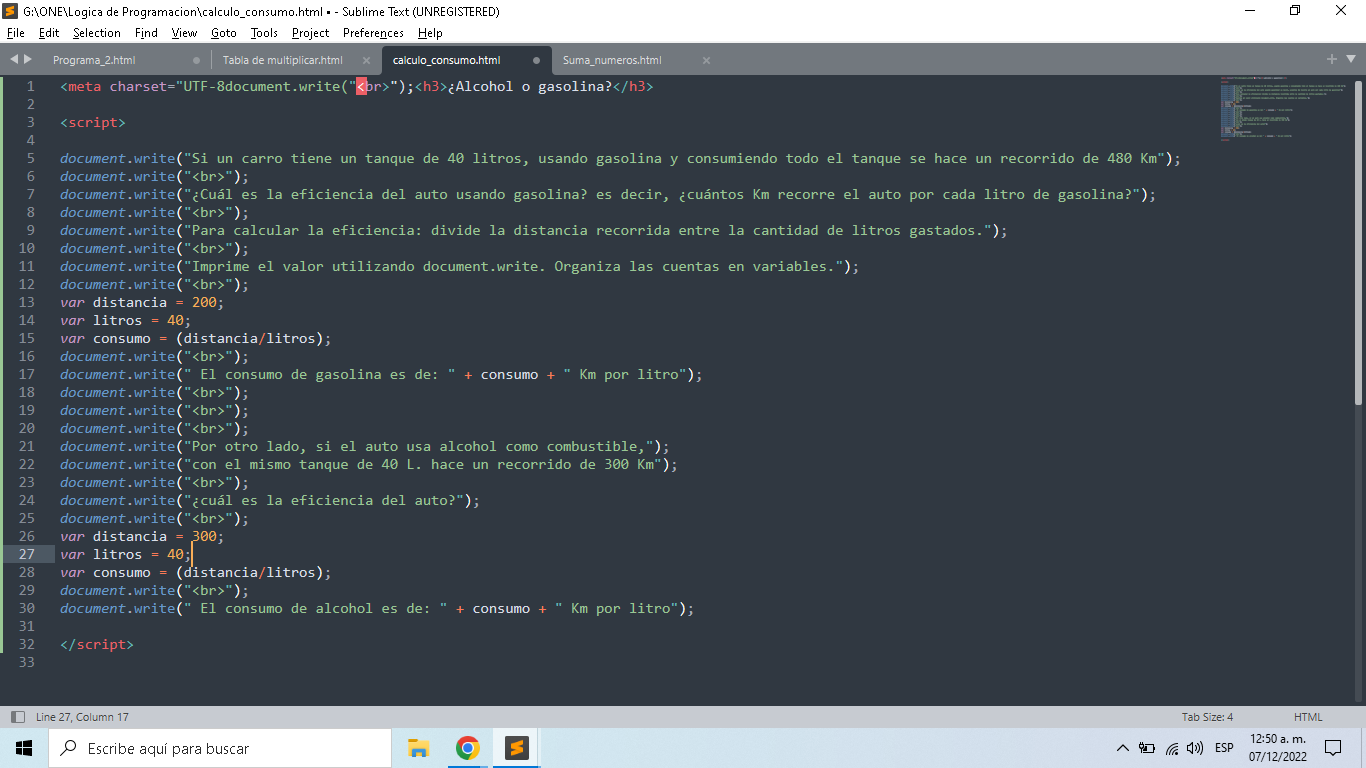Screen dimensions: 1366x768
Task: Open the Project menu
Action: pyautogui.click(x=311, y=33)
